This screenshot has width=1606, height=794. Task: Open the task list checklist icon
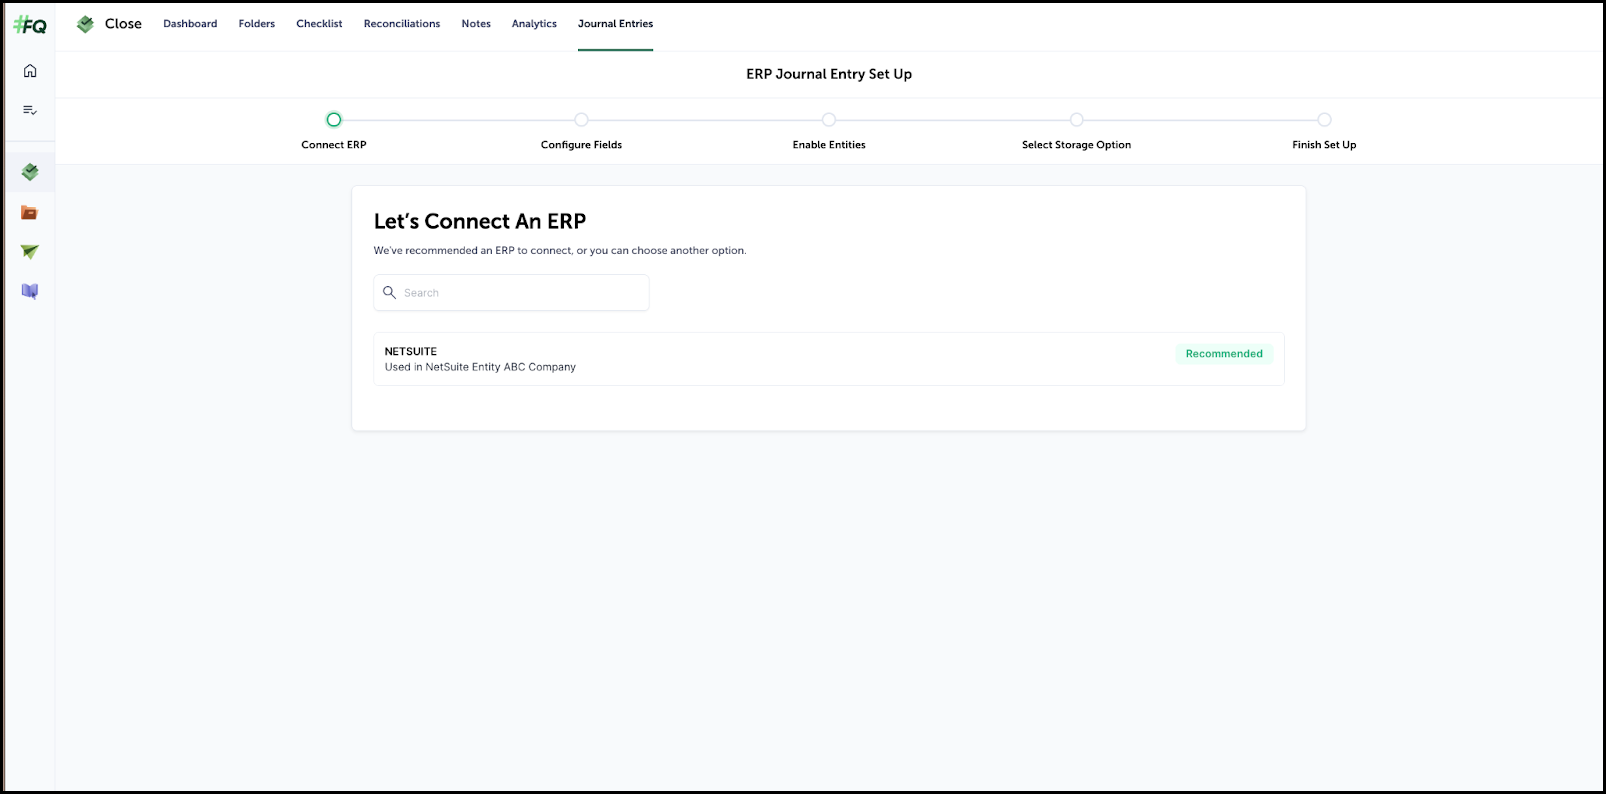tap(30, 110)
